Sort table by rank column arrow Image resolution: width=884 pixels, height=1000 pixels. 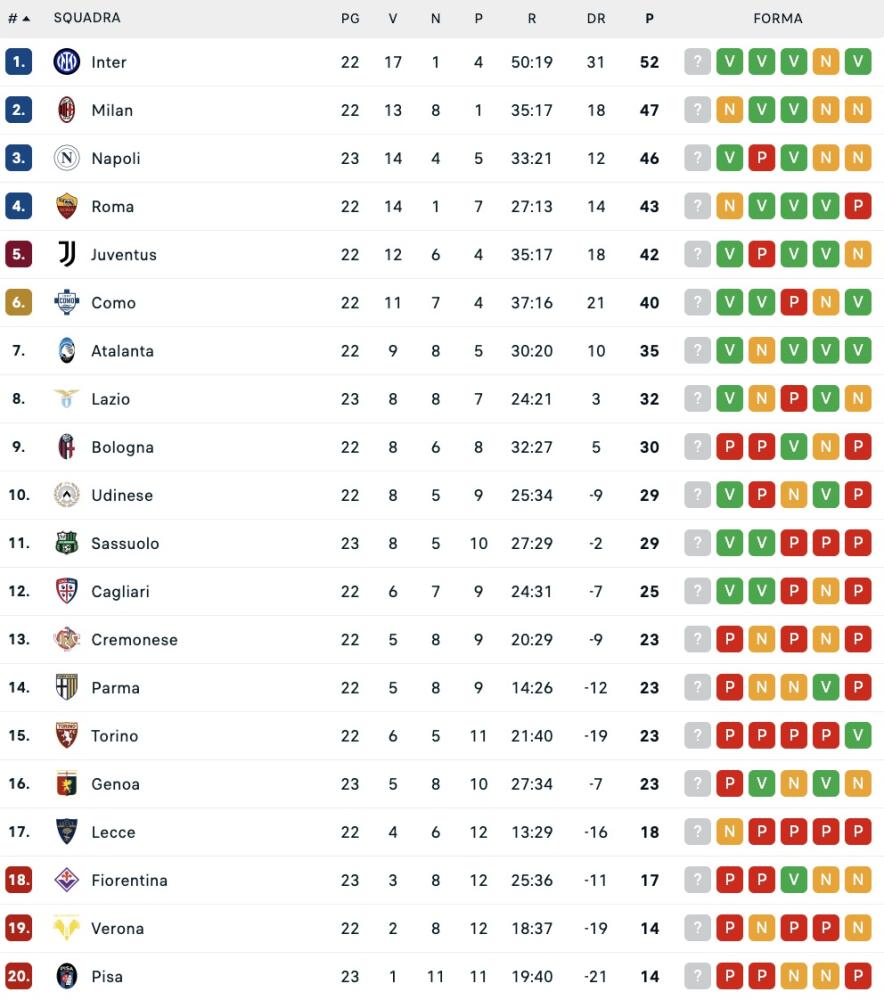pyautogui.click(x=25, y=19)
